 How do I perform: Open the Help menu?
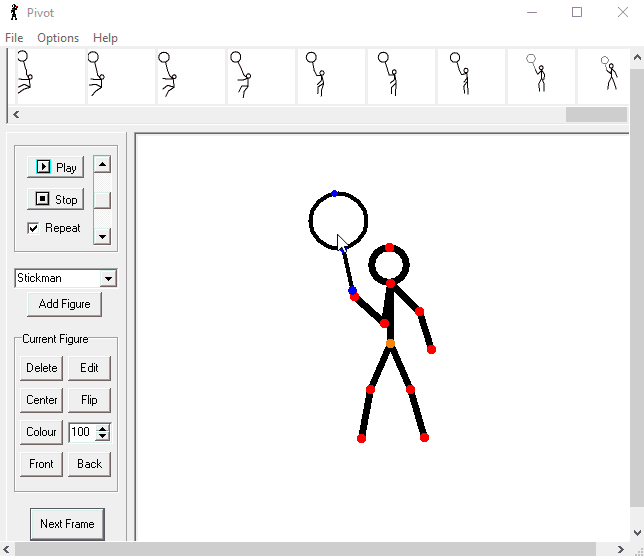(x=105, y=38)
